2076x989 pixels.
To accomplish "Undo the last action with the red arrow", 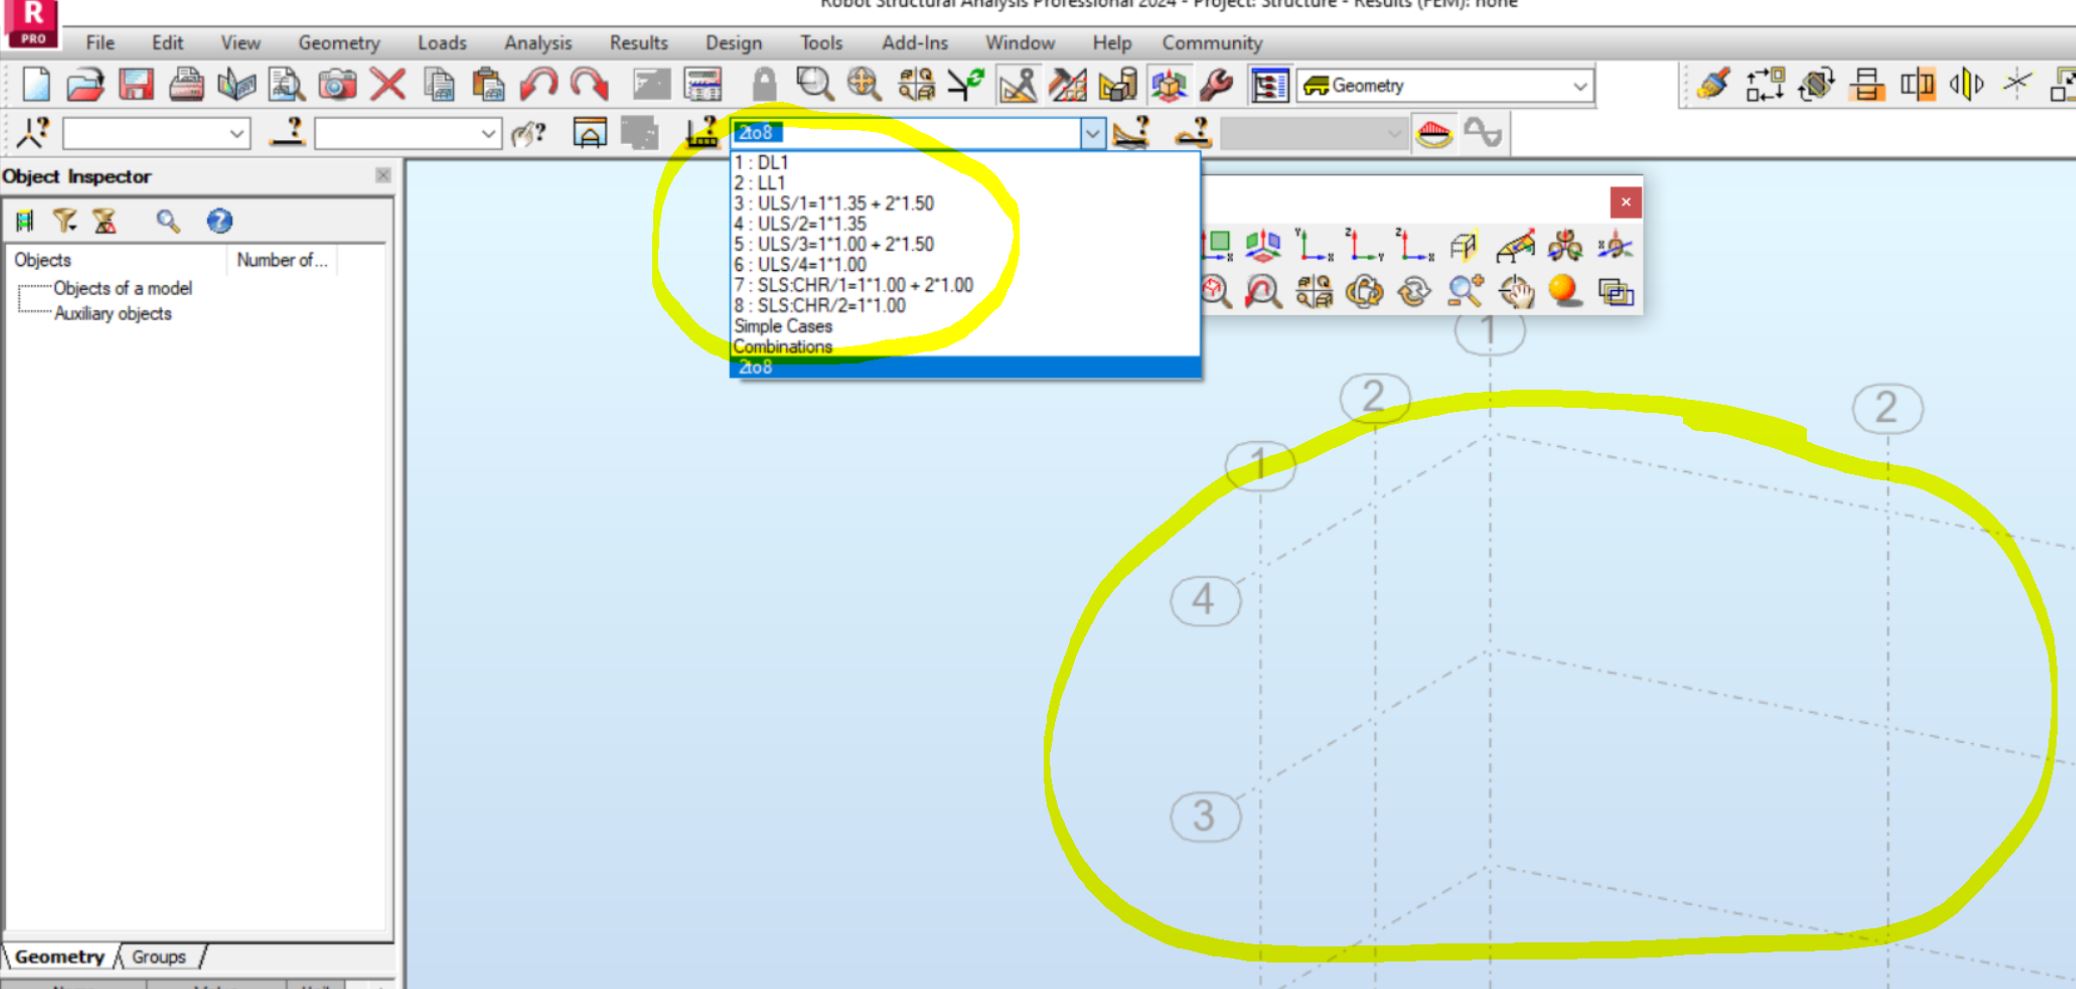I will [539, 85].
